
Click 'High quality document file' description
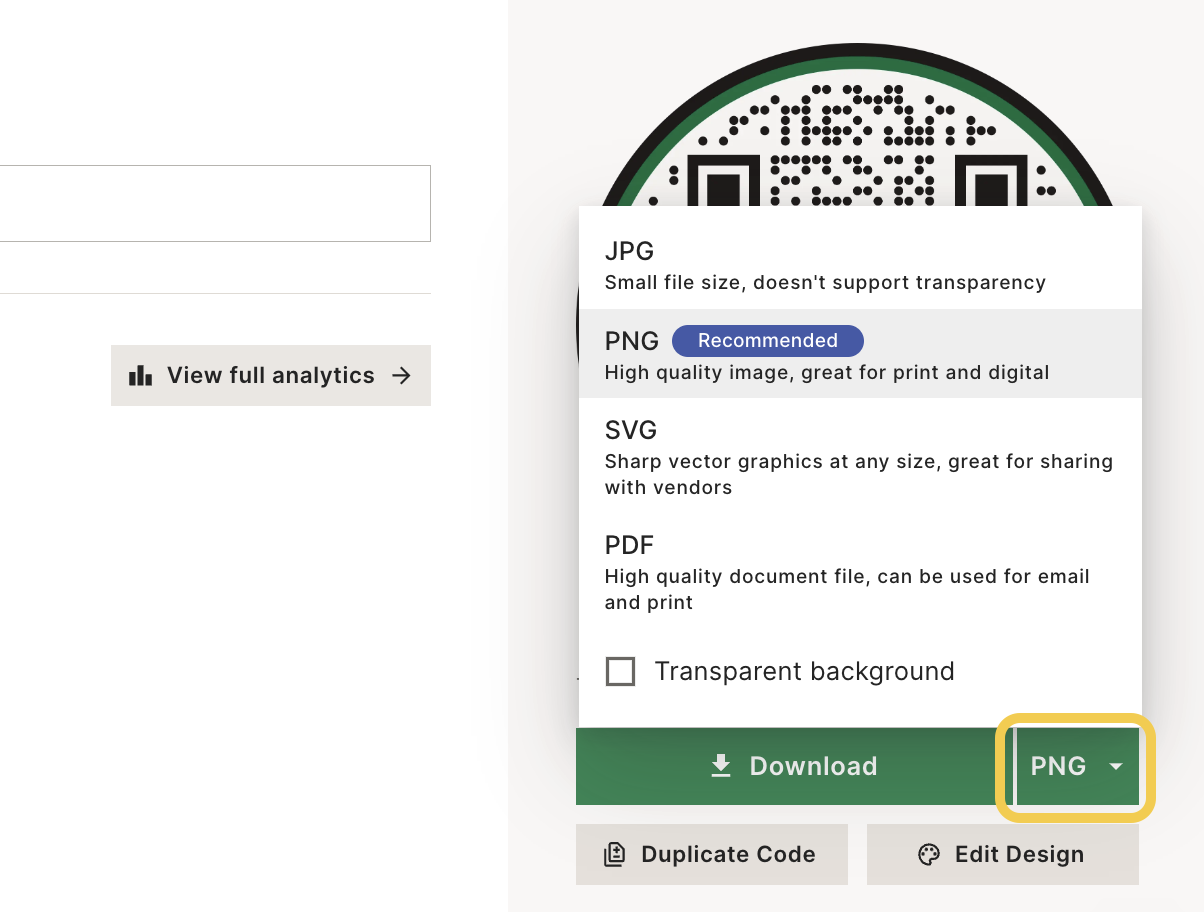[847, 590]
